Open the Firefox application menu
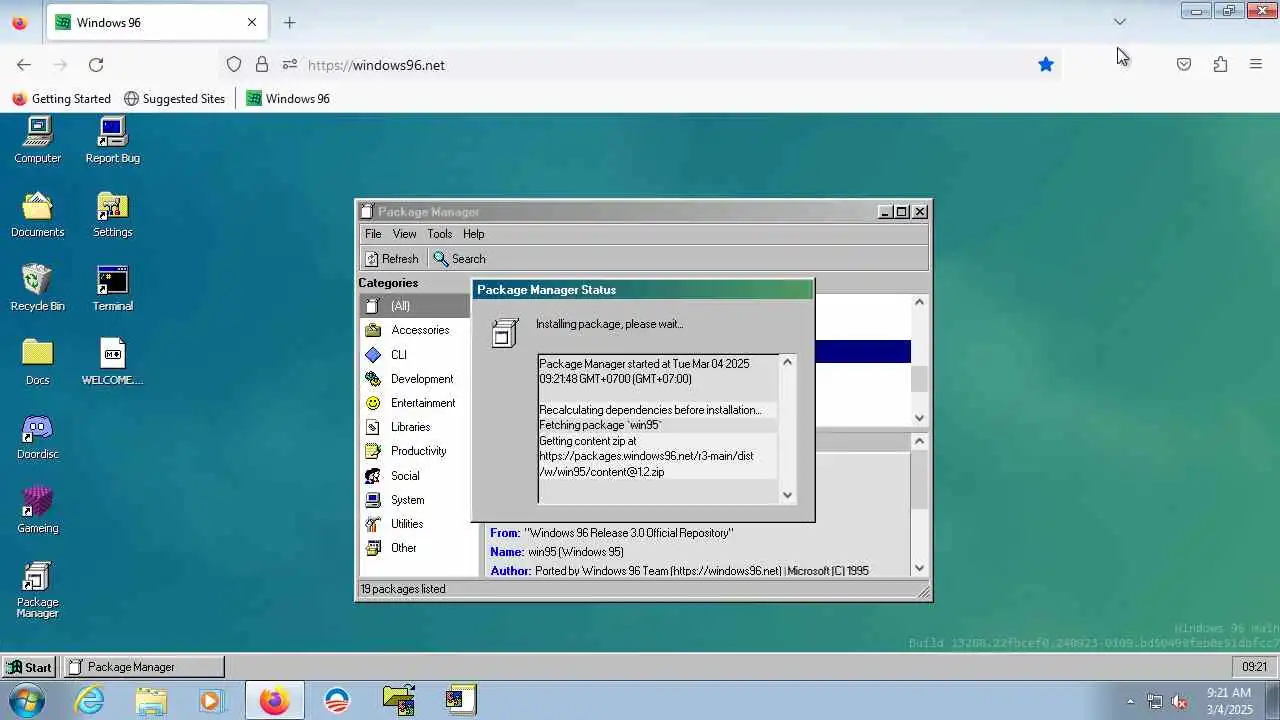The height and width of the screenshot is (720, 1280). 1256,64
